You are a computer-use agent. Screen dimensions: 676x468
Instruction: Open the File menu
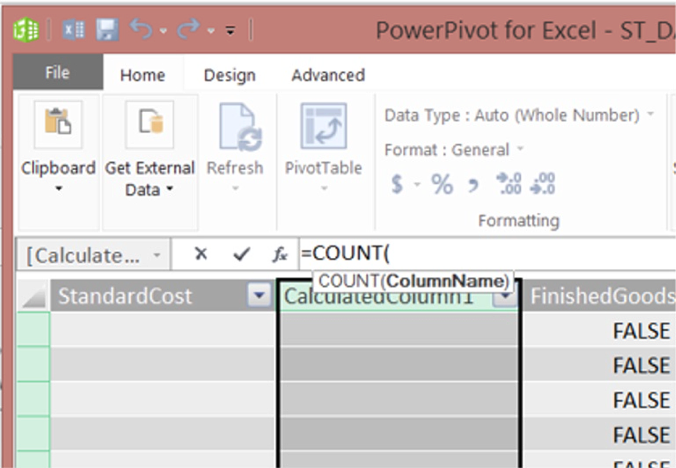tap(57, 73)
